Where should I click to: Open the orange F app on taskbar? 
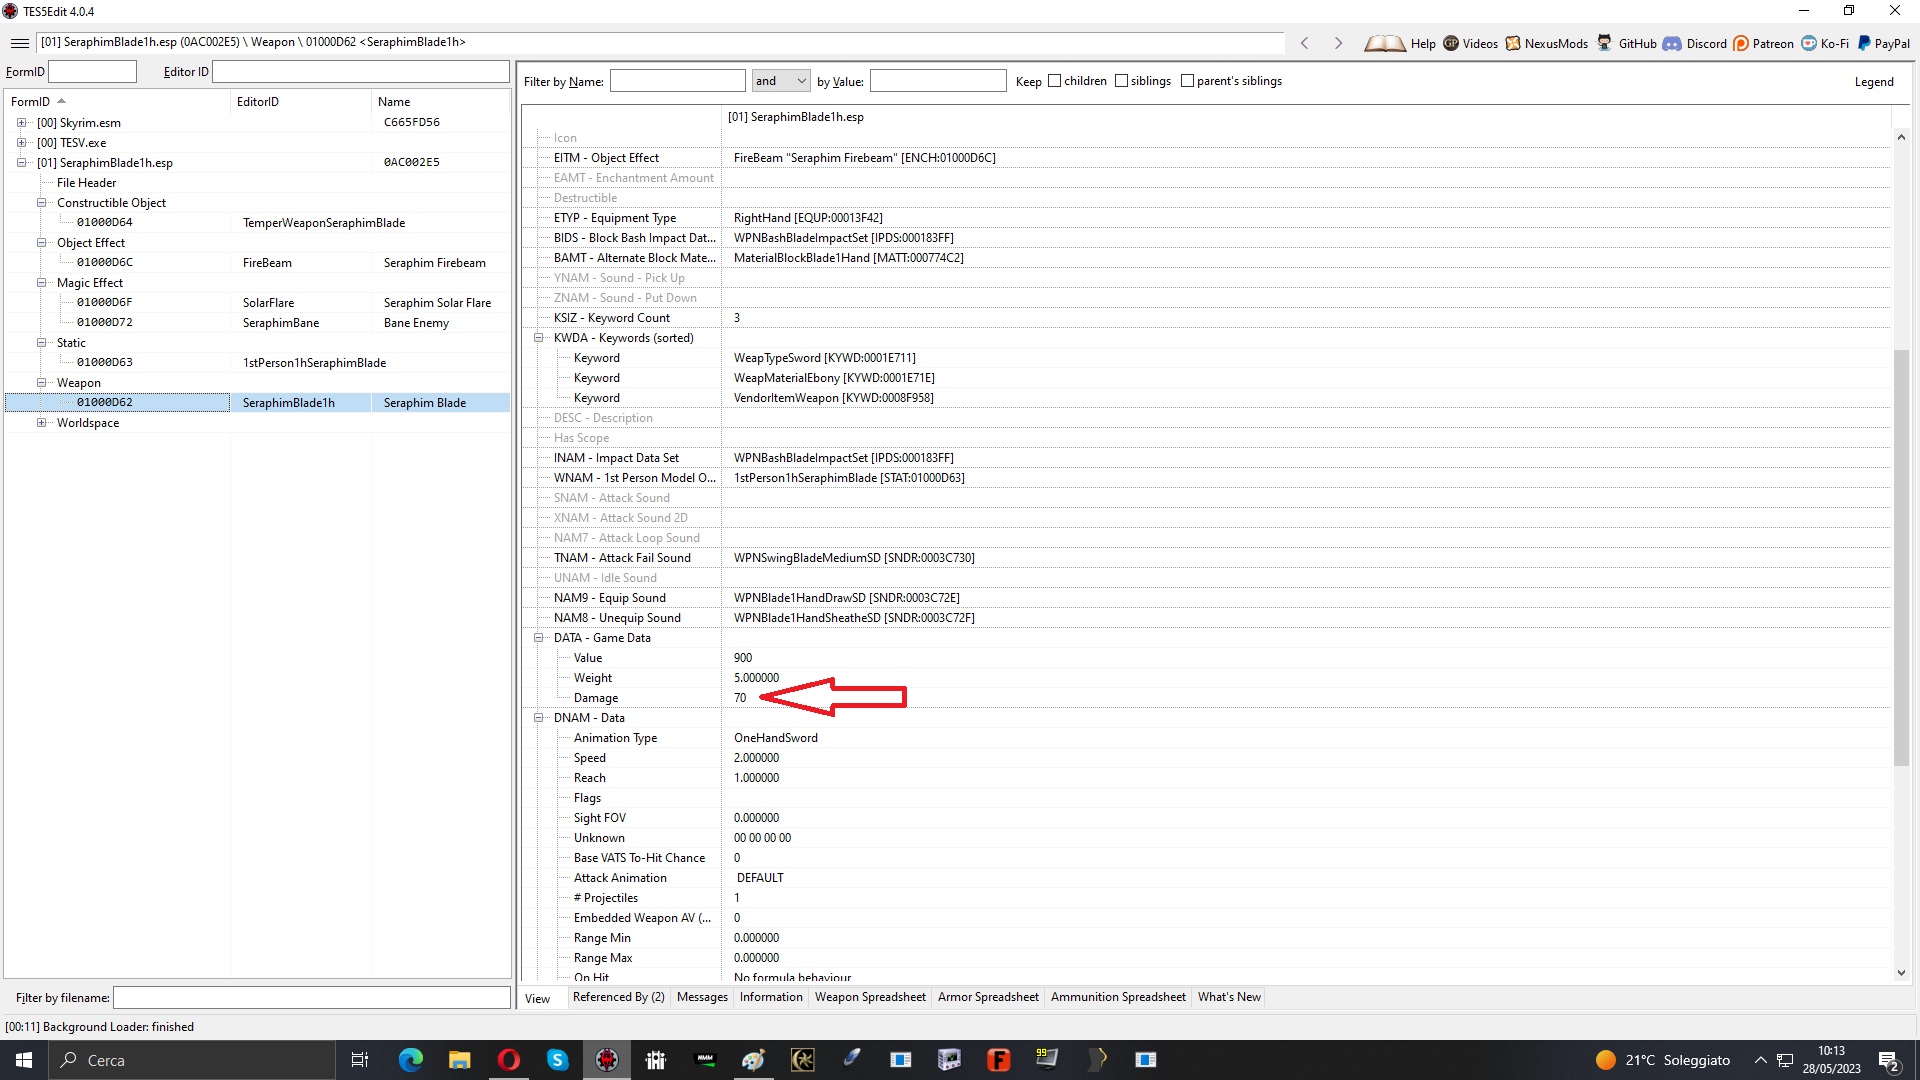(x=998, y=1060)
